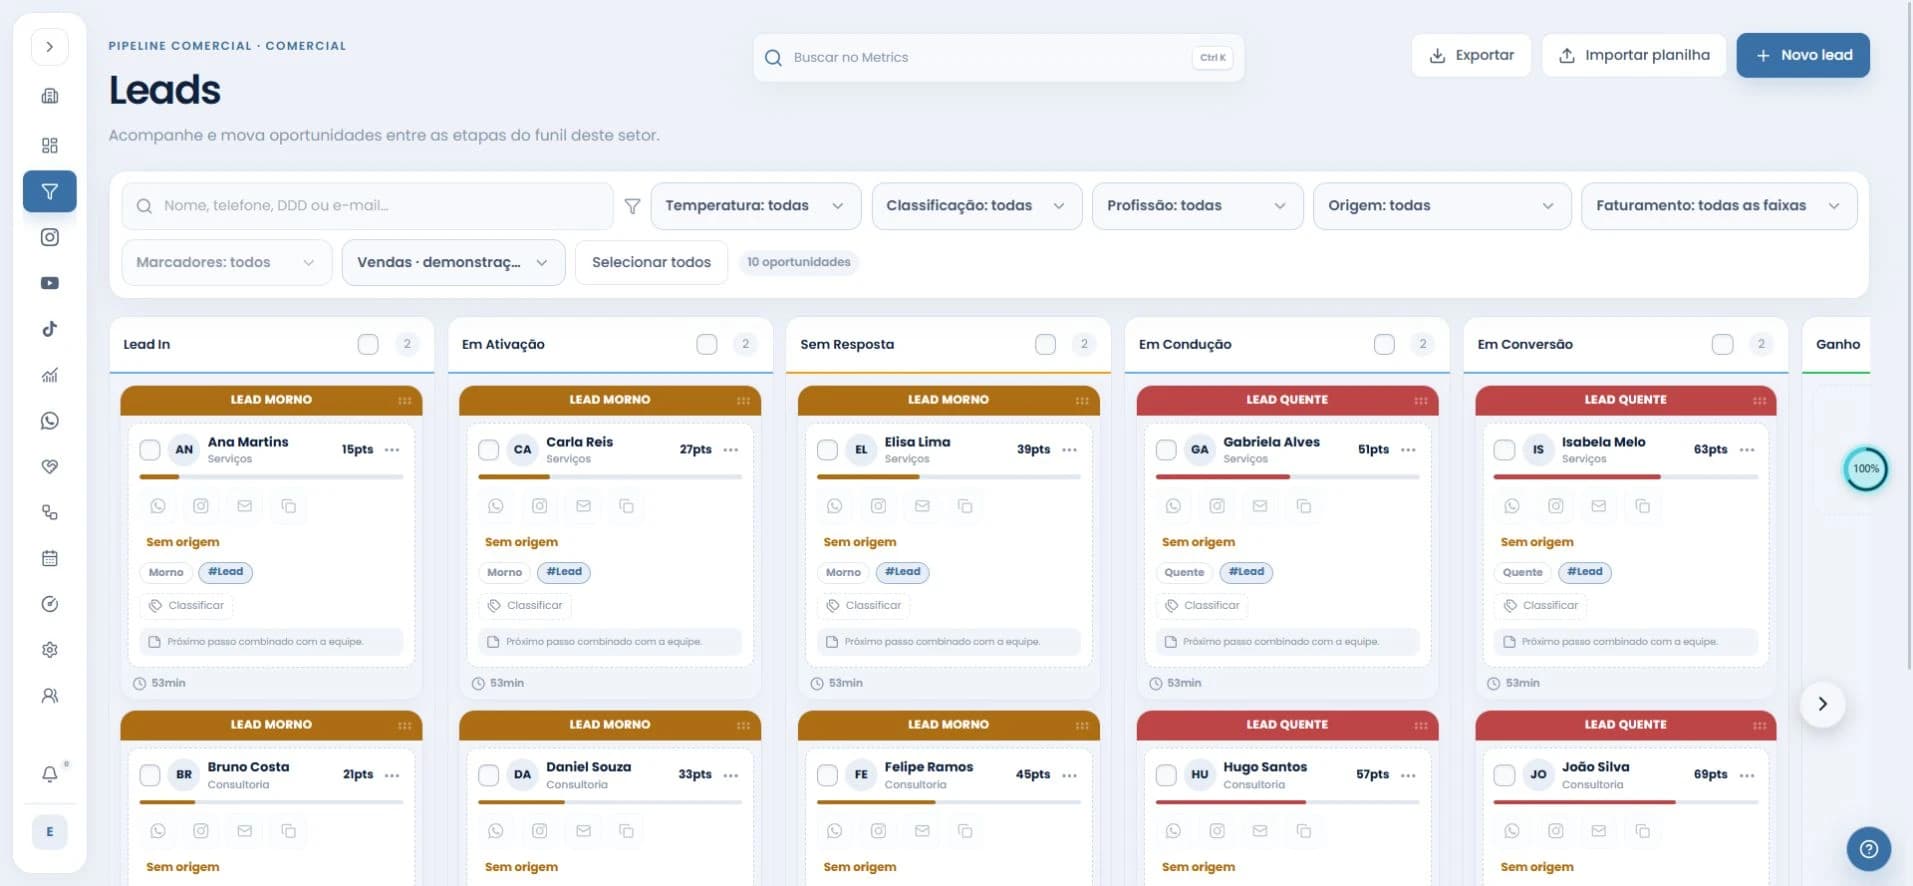Open the notifications bell in the sidebar
The width and height of the screenshot is (1913, 886).
tap(50, 774)
